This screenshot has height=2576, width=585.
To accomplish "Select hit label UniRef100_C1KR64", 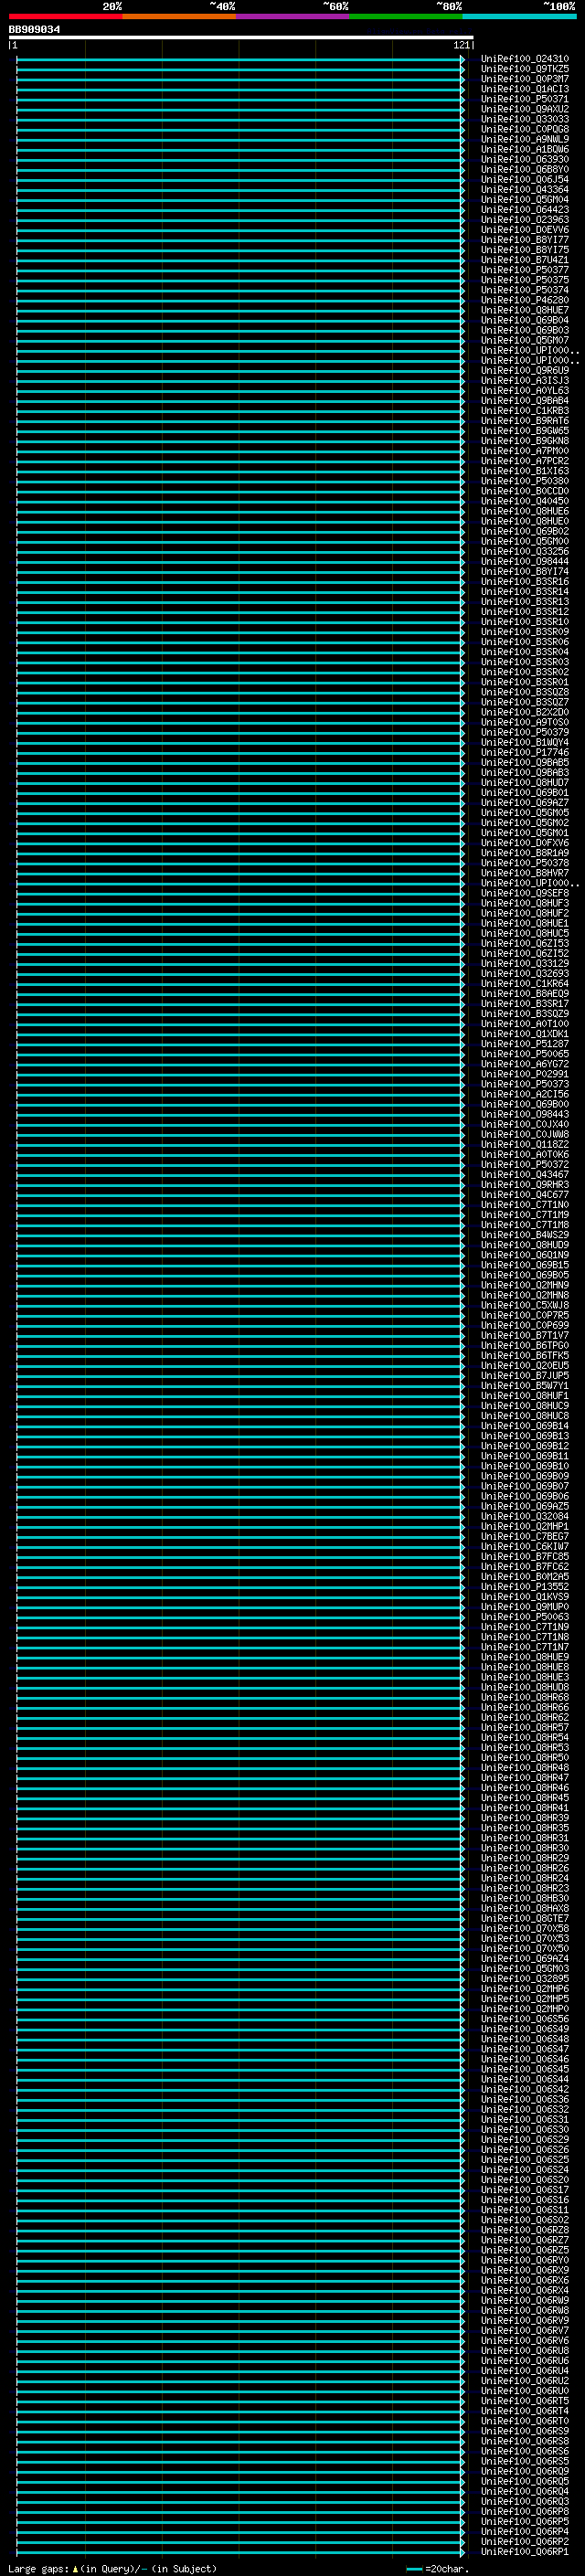I will click(x=525, y=984).
